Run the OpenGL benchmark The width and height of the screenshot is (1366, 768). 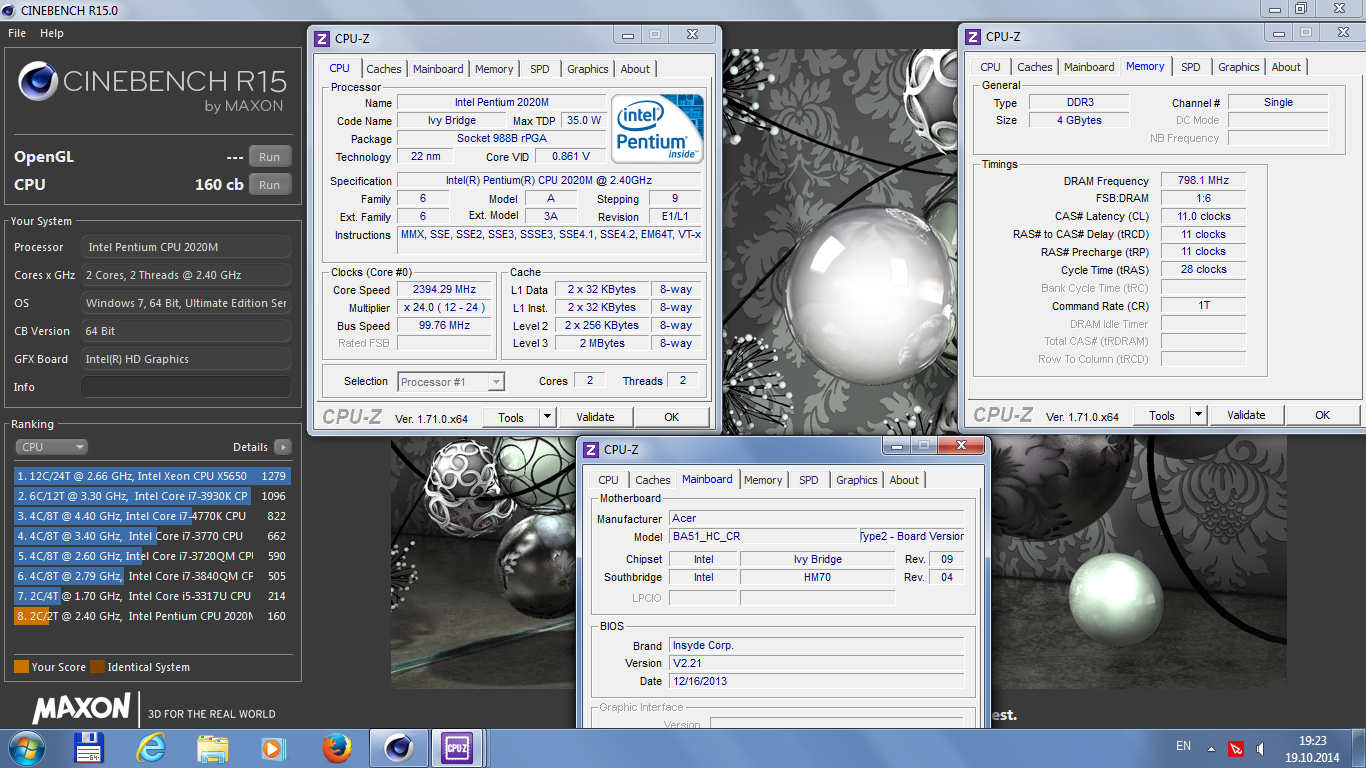(x=270, y=157)
